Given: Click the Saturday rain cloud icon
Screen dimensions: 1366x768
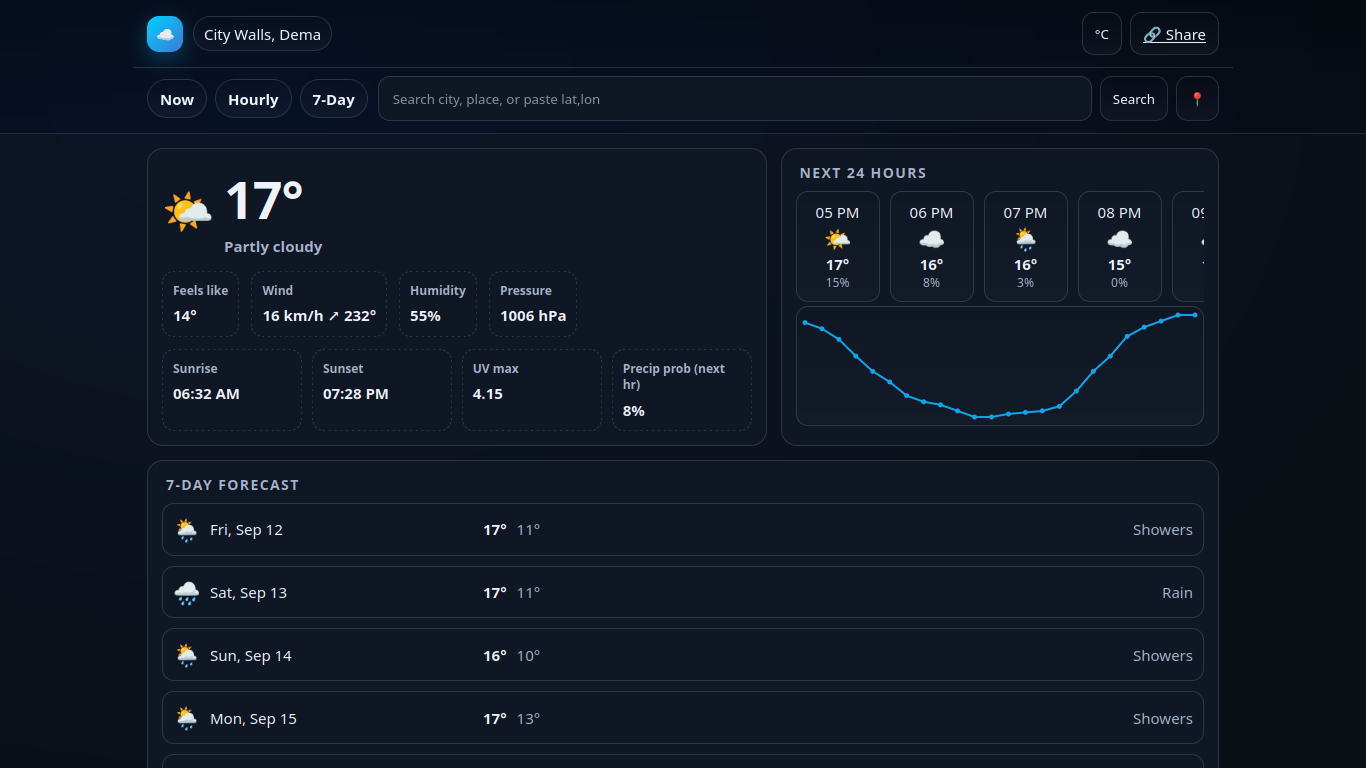Looking at the screenshot, I should (x=187, y=593).
